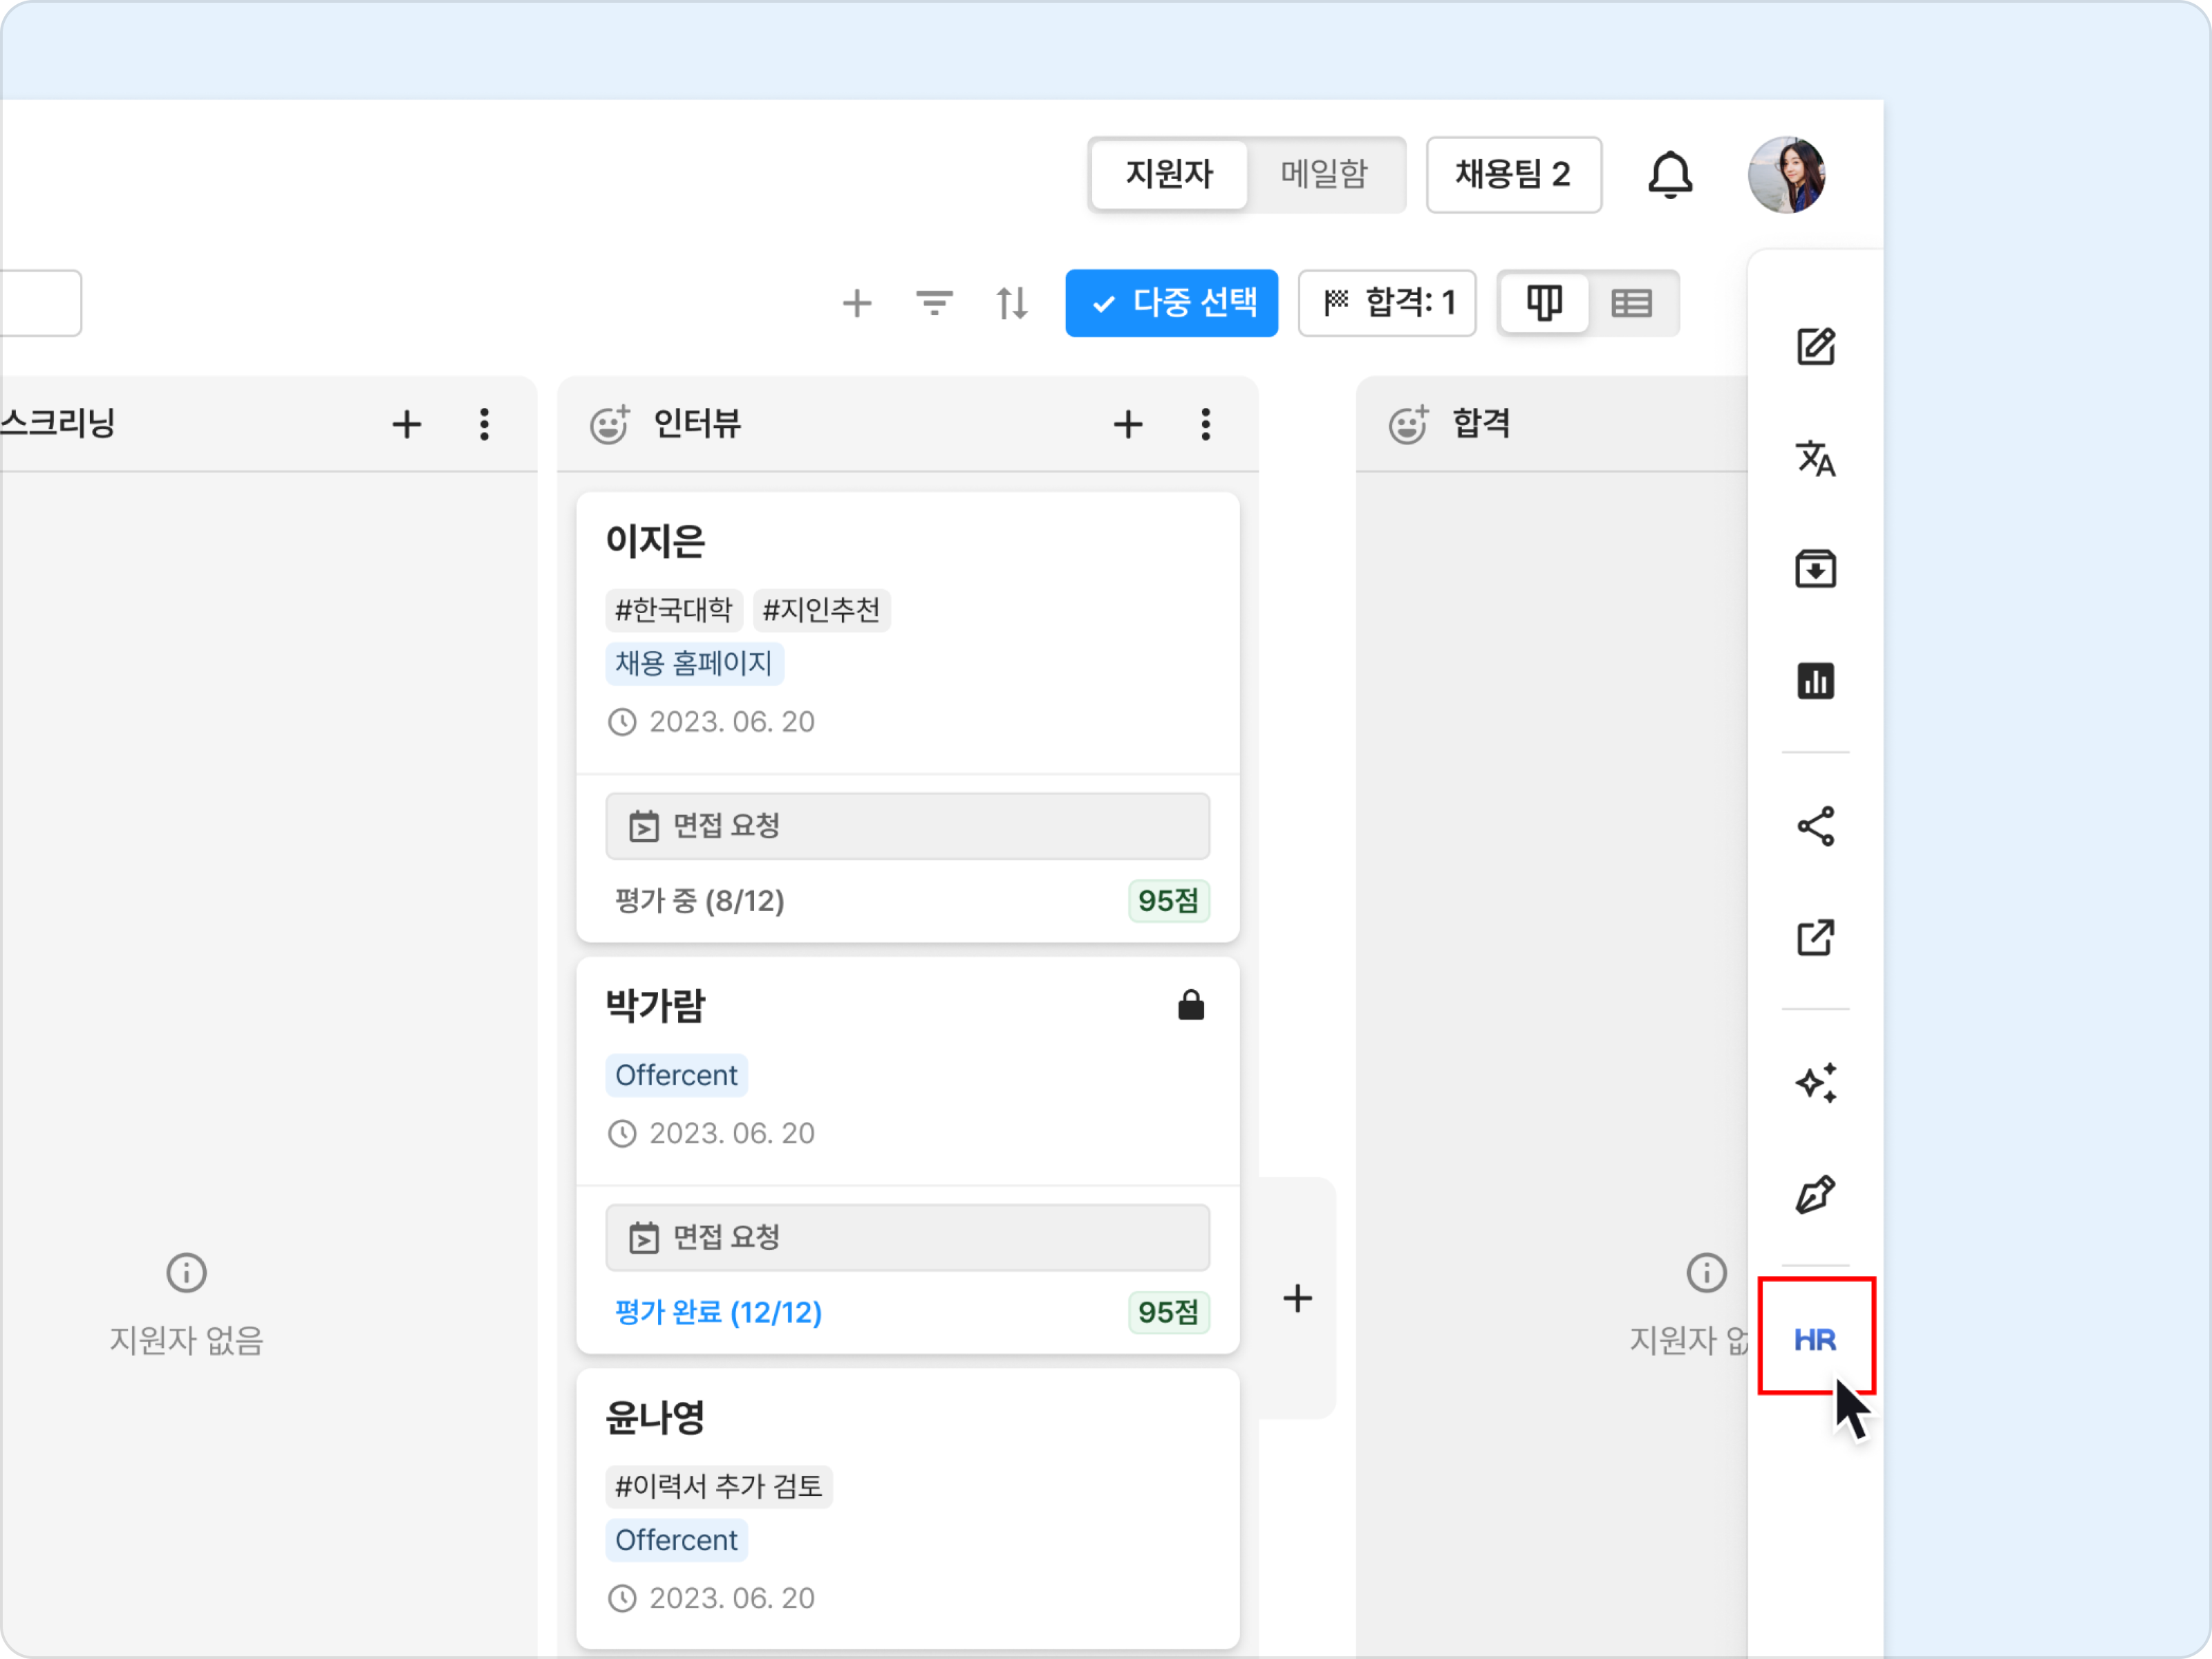Open the 채용팀 2 team selector
Image resolution: width=2212 pixels, height=1659 pixels.
click(1512, 175)
